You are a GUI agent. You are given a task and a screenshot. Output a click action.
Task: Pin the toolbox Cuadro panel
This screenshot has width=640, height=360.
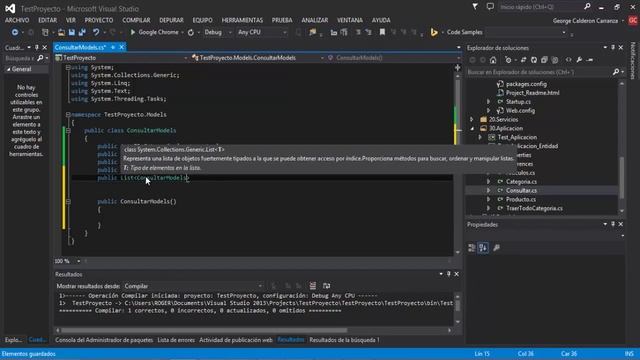[36, 48]
